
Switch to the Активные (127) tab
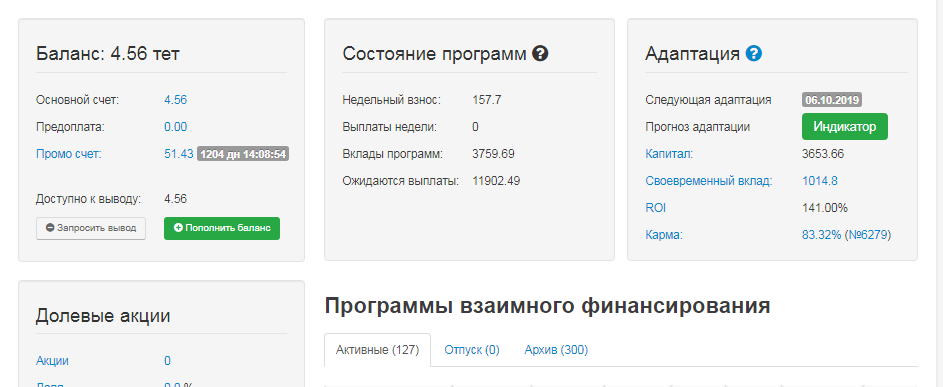tap(378, 350)
